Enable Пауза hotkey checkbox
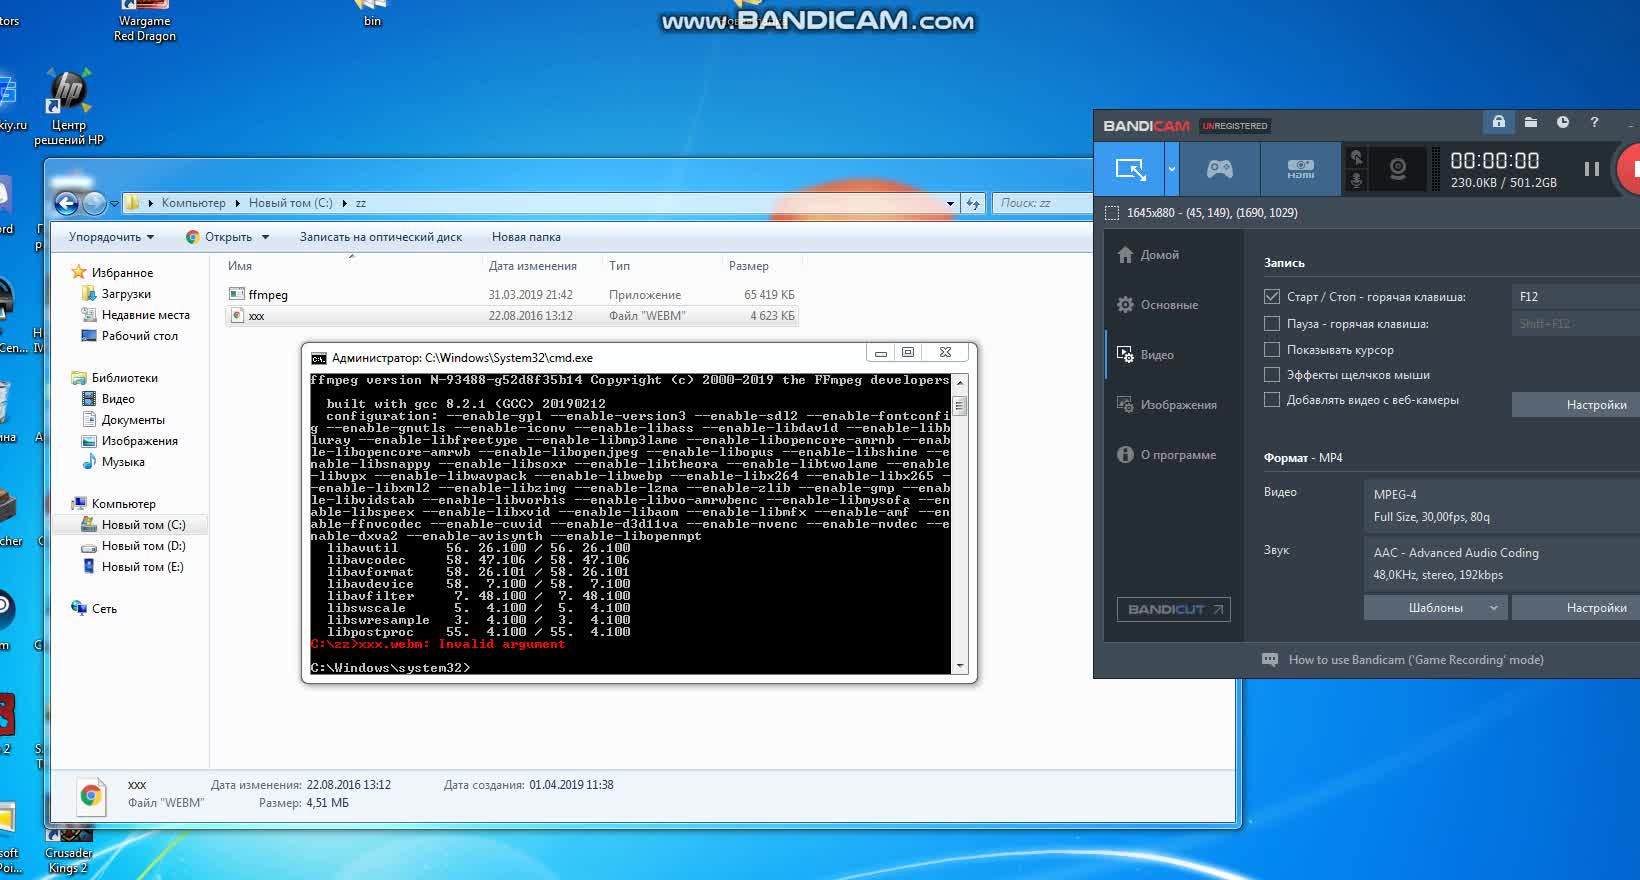1640x880 pixels. tap(1272, 324)
